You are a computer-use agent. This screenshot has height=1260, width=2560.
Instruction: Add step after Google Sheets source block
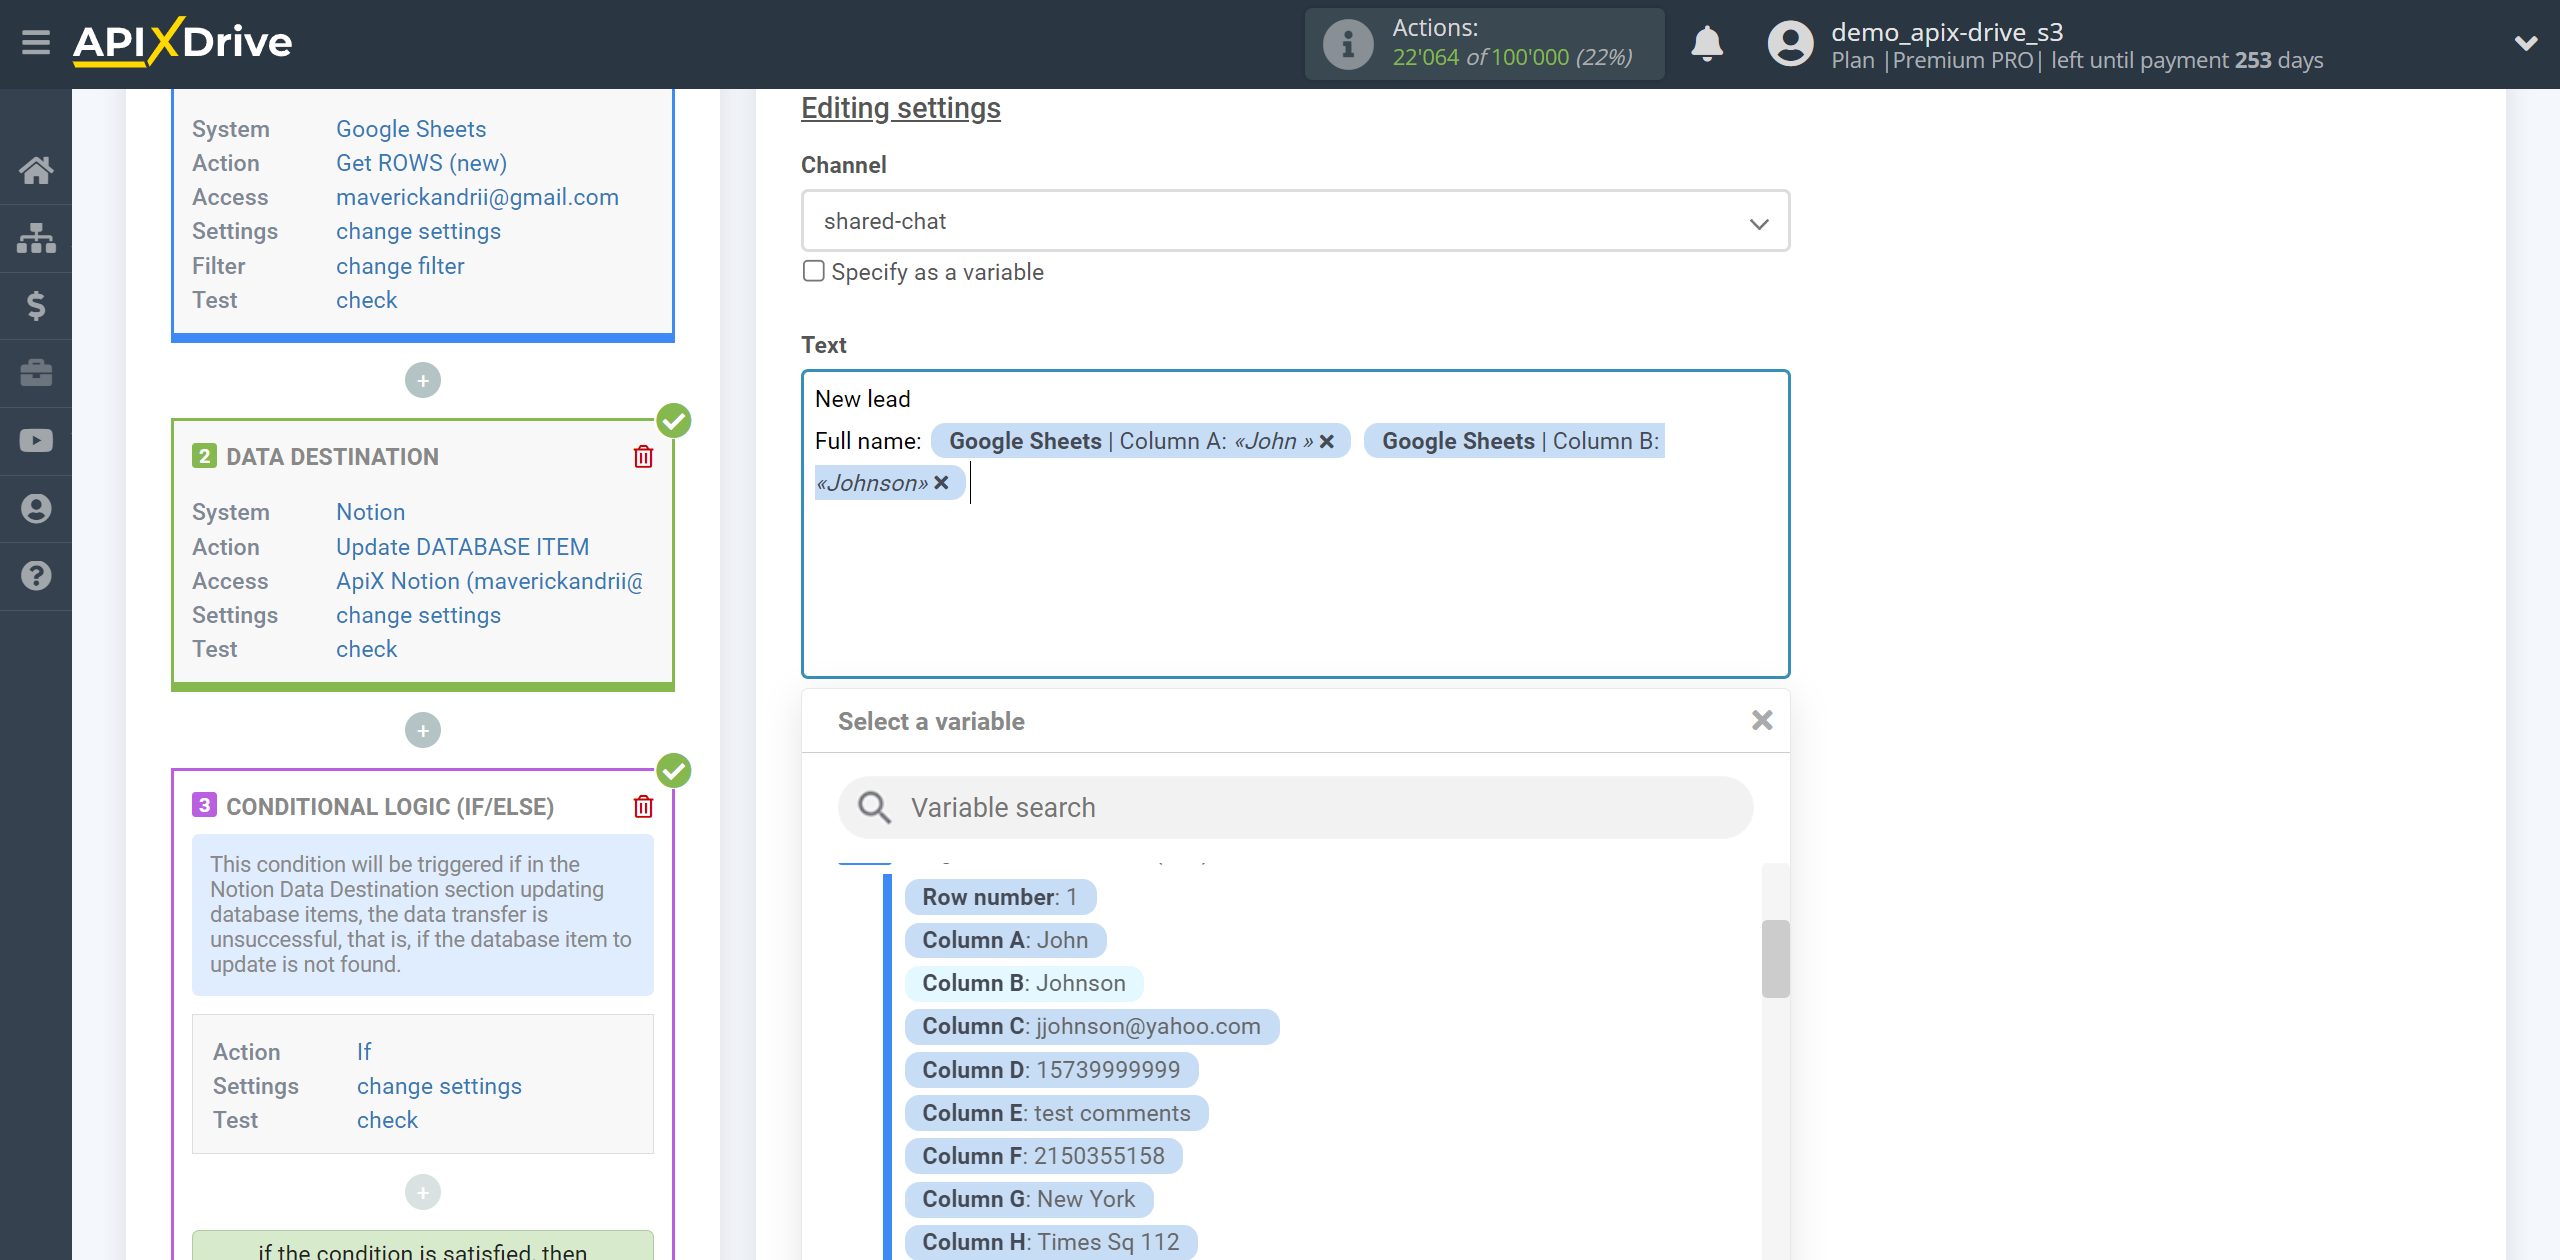click(423, 380)
